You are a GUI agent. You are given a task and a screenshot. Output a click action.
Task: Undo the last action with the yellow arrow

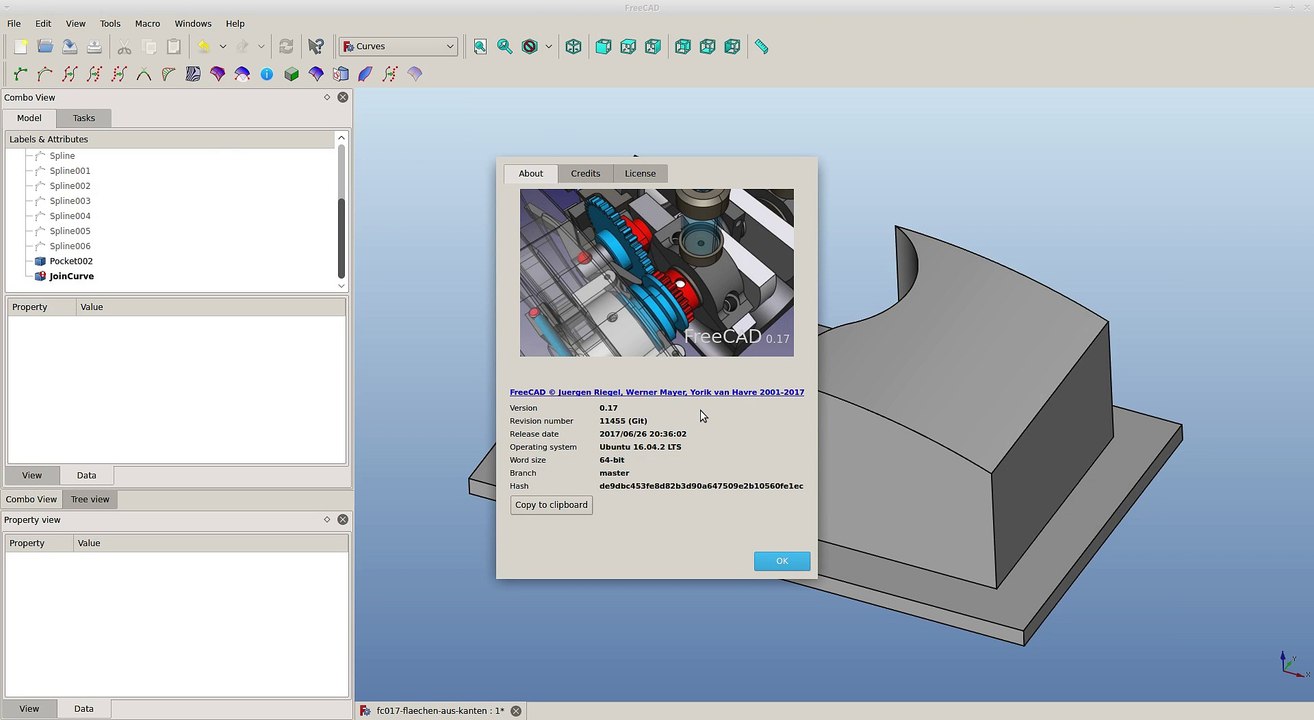point(203,46)
